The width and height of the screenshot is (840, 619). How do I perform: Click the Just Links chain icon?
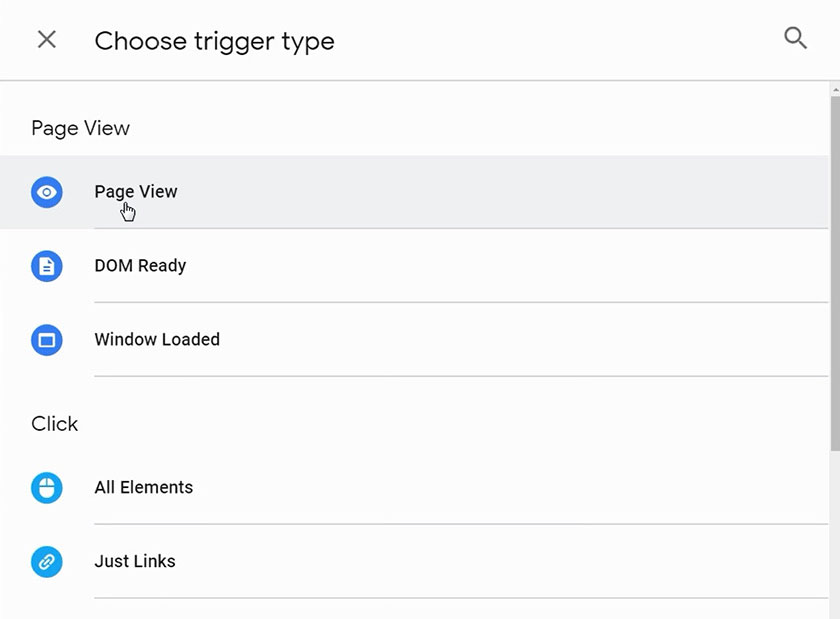47,562
